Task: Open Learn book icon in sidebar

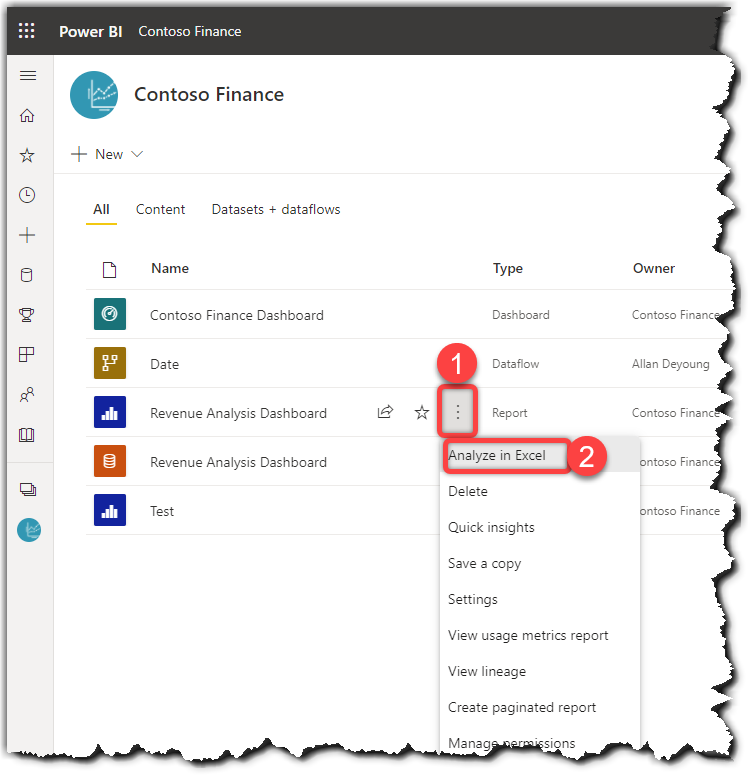Action: 27,435
